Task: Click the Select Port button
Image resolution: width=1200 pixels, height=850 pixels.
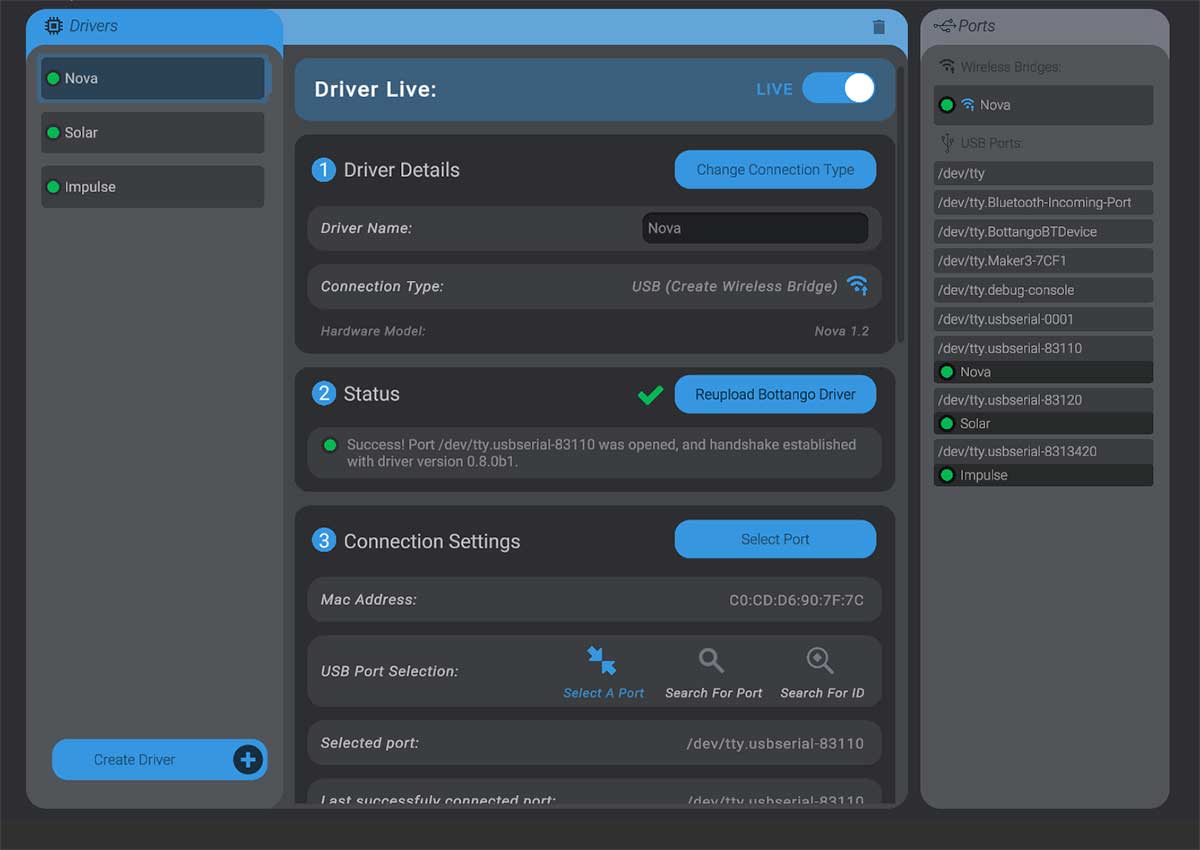Action: (x=775, y=539)
